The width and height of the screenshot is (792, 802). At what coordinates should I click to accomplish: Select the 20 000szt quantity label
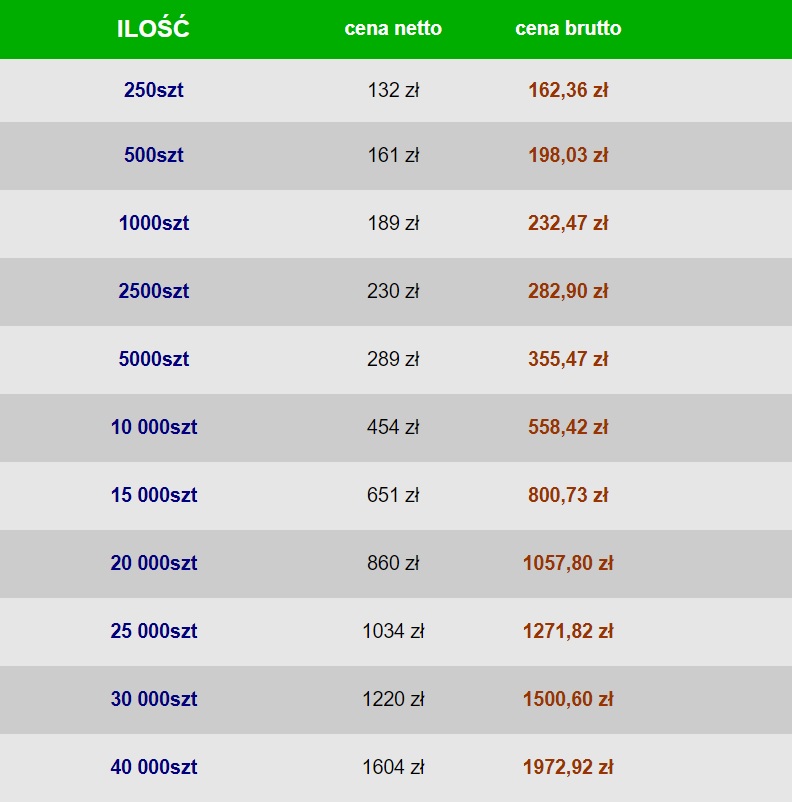click(x=154, y=564)
